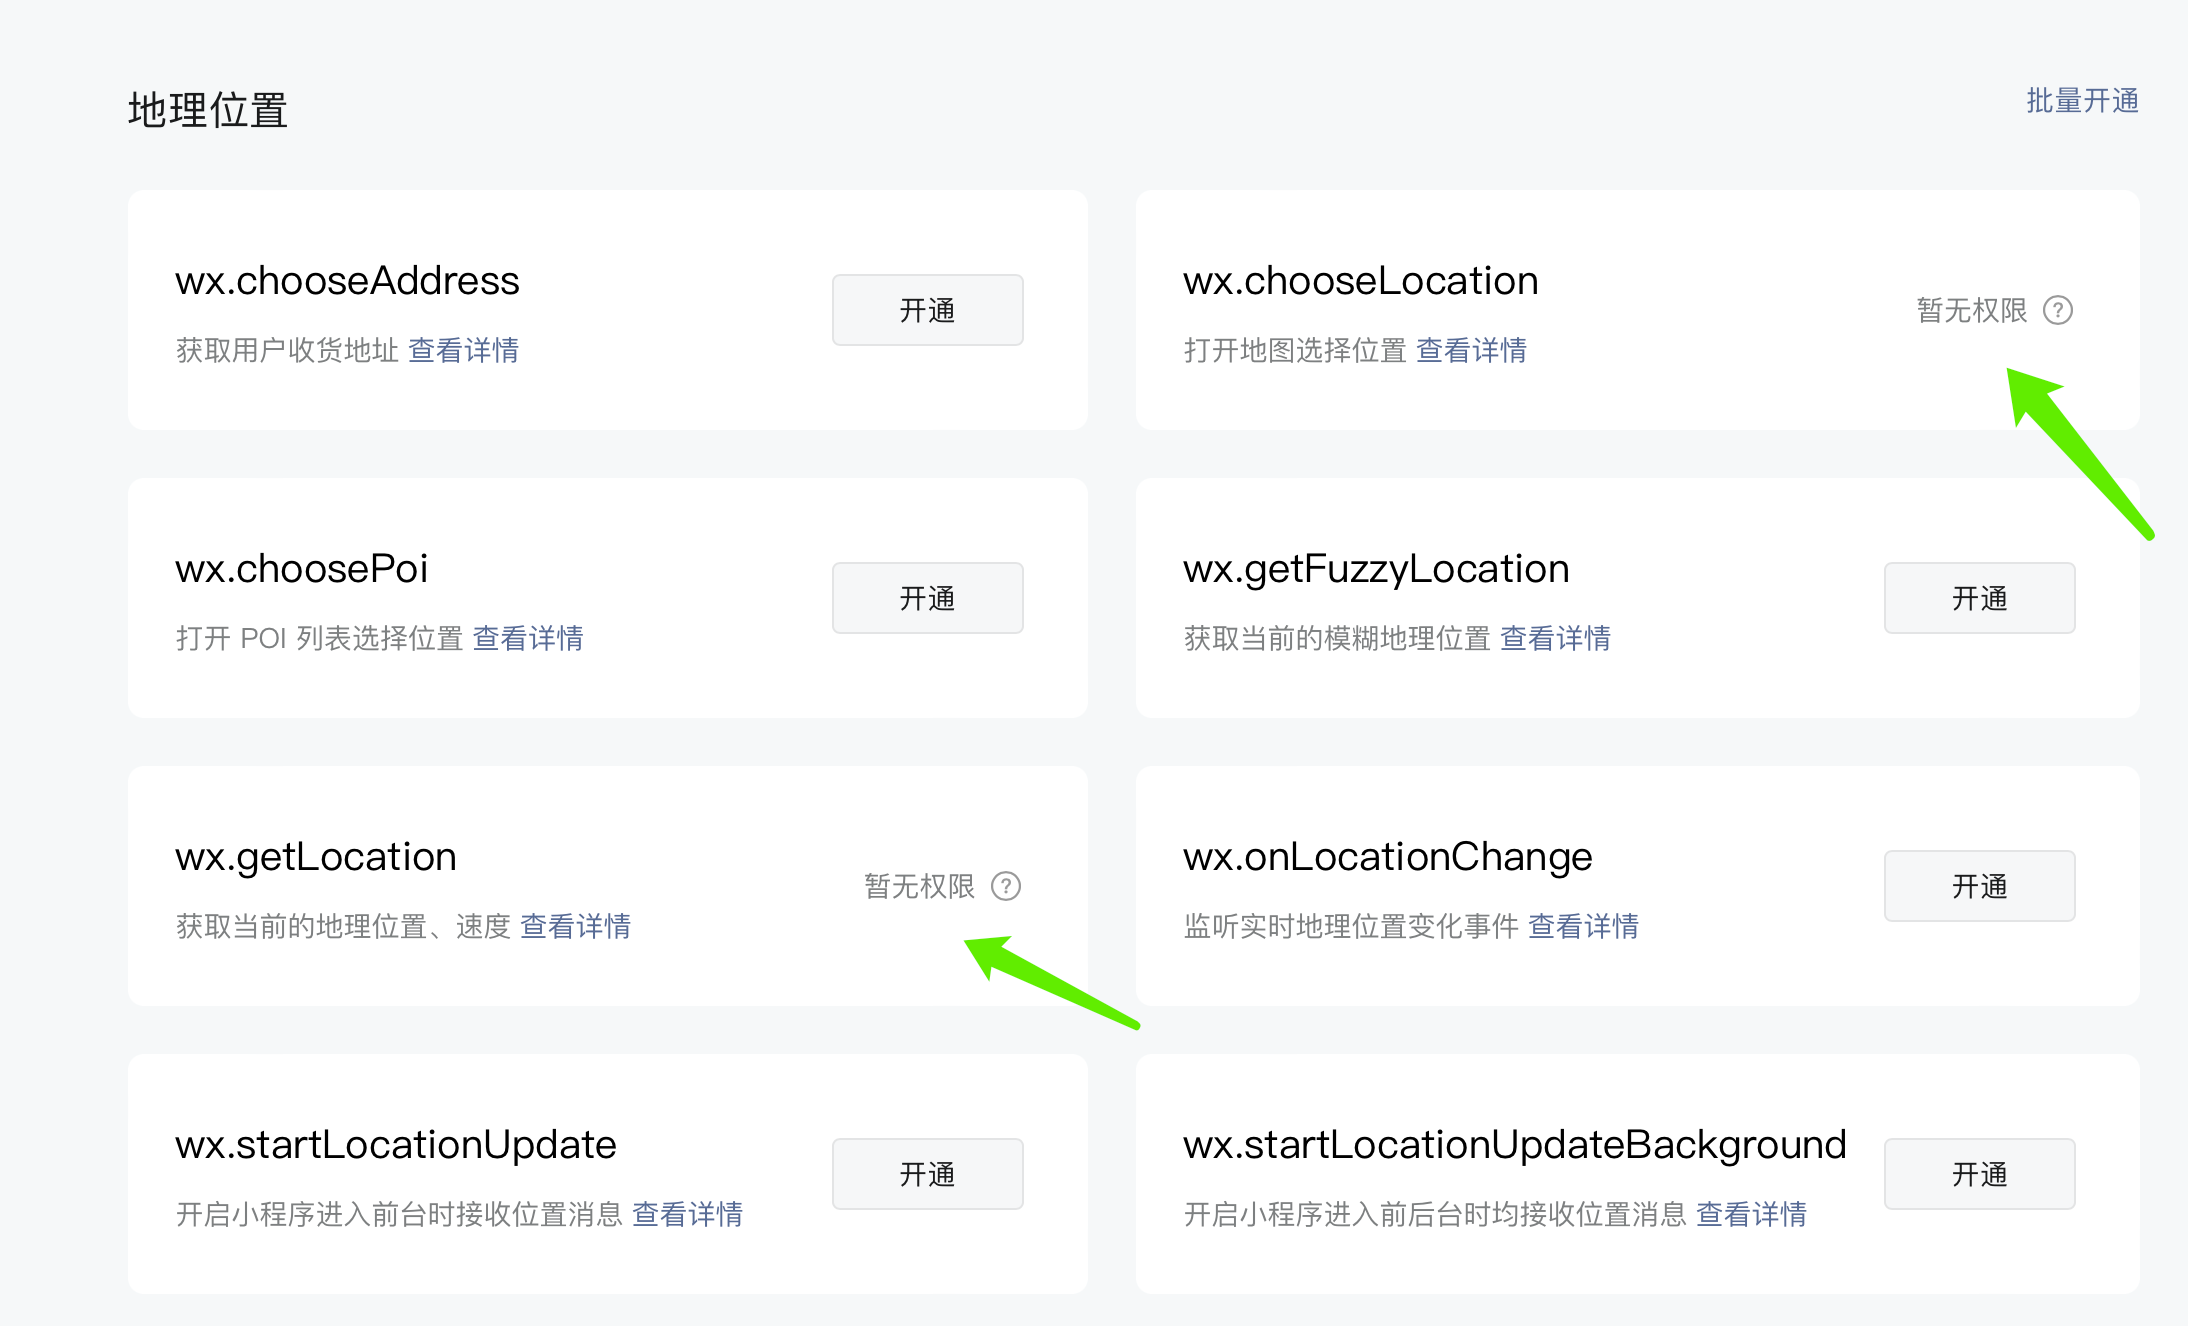Viewport: 2188px width, 1326px height.
Task: View details link for wx.getLocation
Action: coord(575,926)
